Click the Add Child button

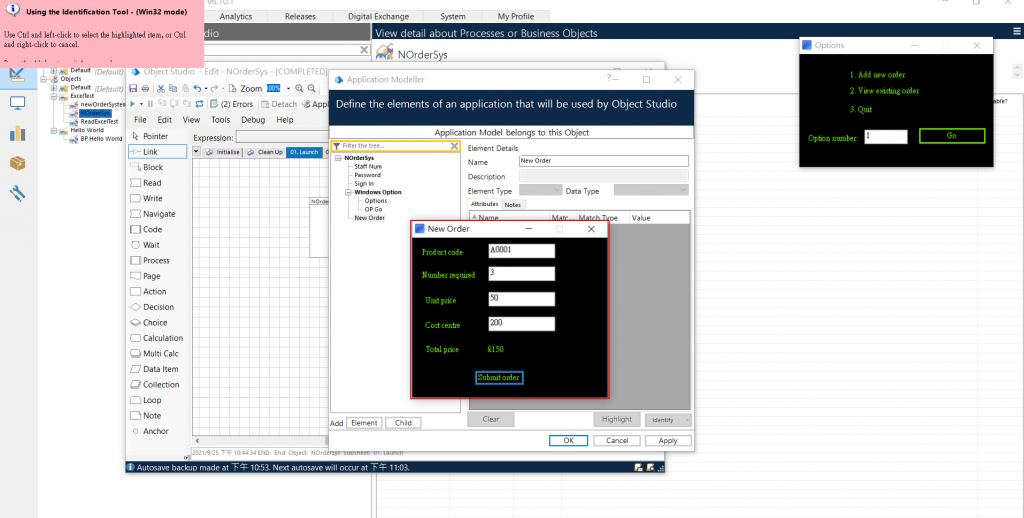403,423
